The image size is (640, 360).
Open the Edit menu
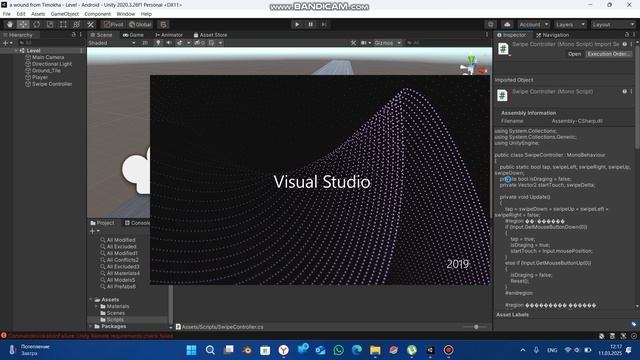click(x=21, y=14)
